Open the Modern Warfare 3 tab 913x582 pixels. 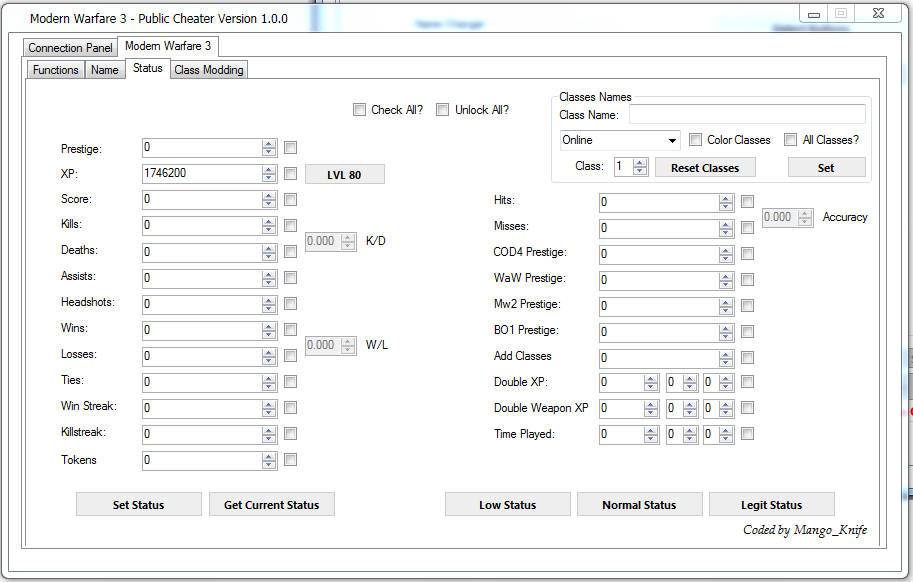(168, 46)
